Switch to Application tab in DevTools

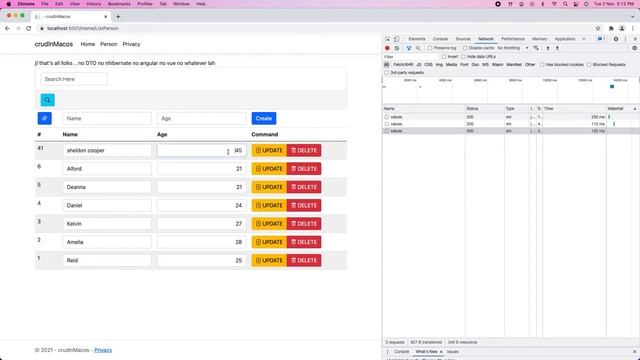point(565,39)
